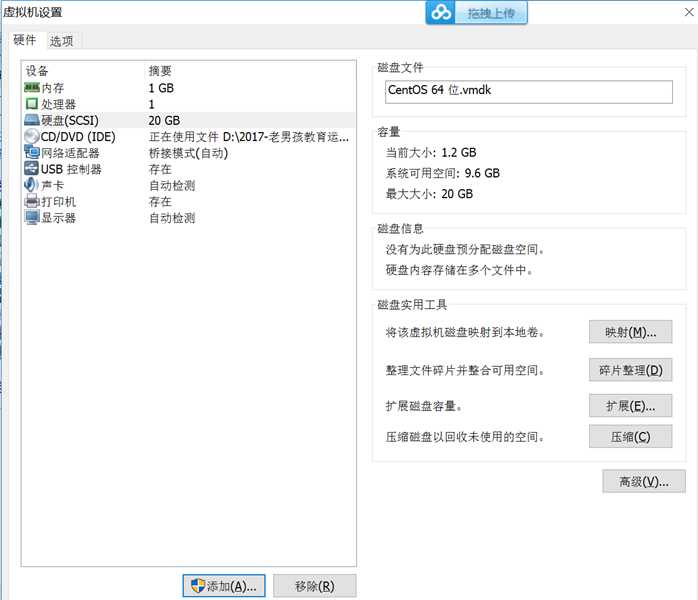This screenshot has width=698, height=600.
Task: Click the 最大大小: 20 GB text
Action: [x=429, y=194]
